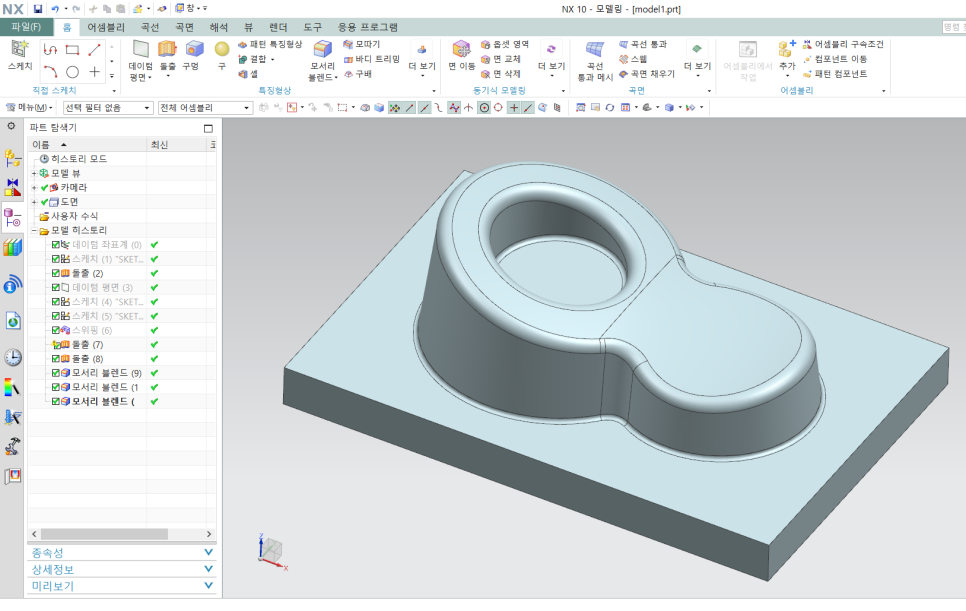Open the 전체 어셈블리 dropdown

pyautogui.click(x=205, y=108)
